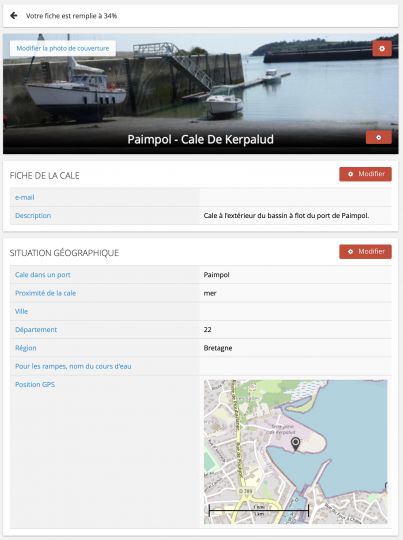403x540 pixels.
Task: Click the Paimpol - Cale De Kerpalud title
Action: click(x=200, y=139)
